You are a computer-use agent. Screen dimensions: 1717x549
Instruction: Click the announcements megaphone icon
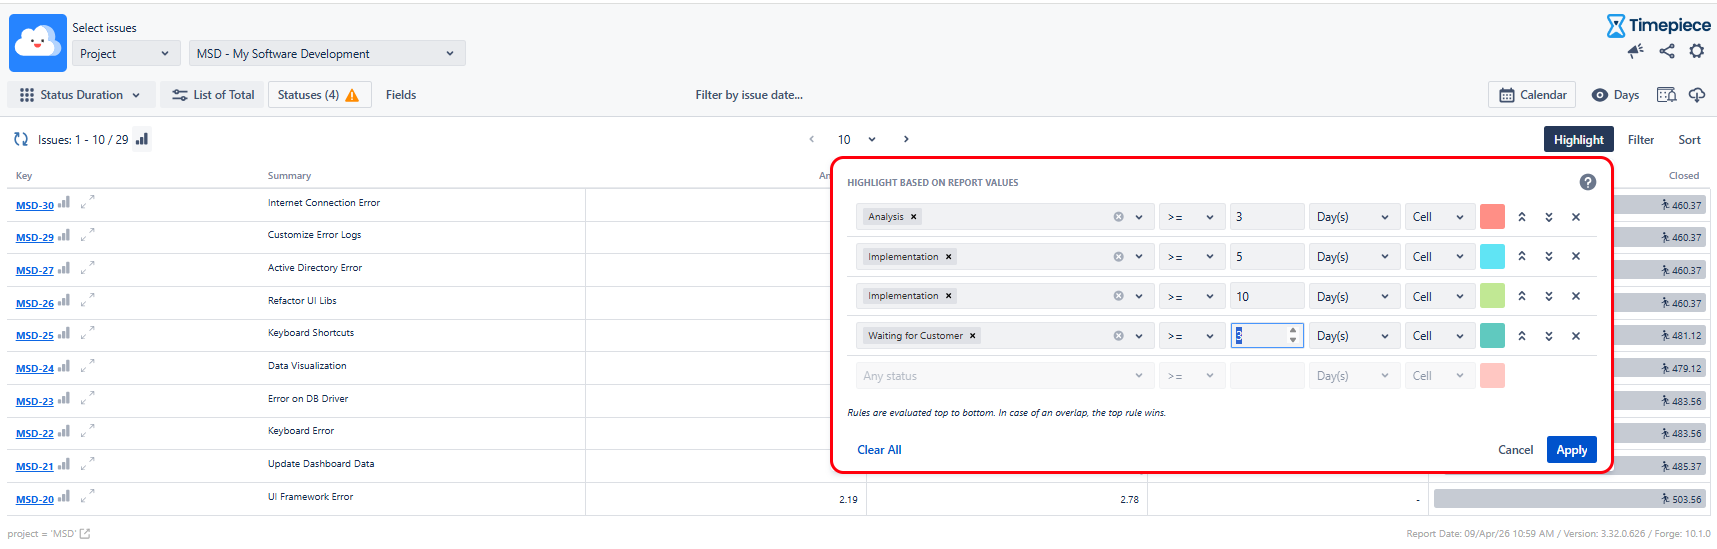[x=1635, y=51]
